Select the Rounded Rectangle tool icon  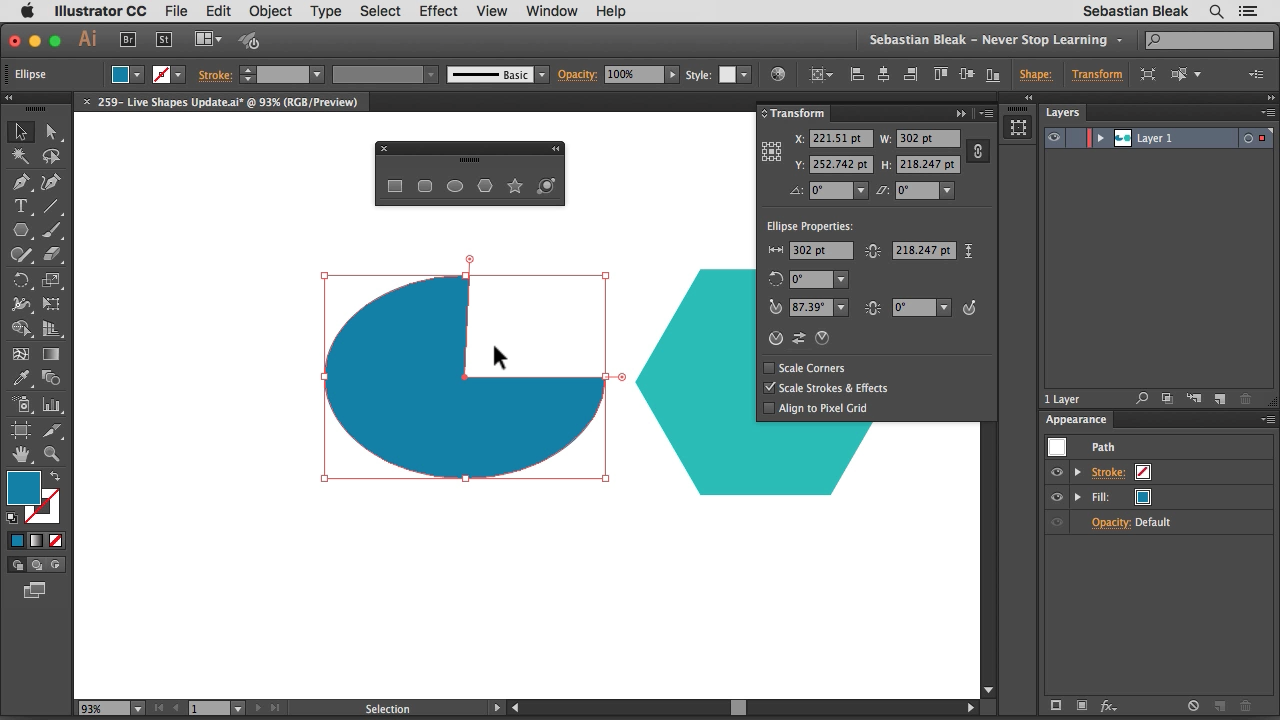tap(425, 186)
